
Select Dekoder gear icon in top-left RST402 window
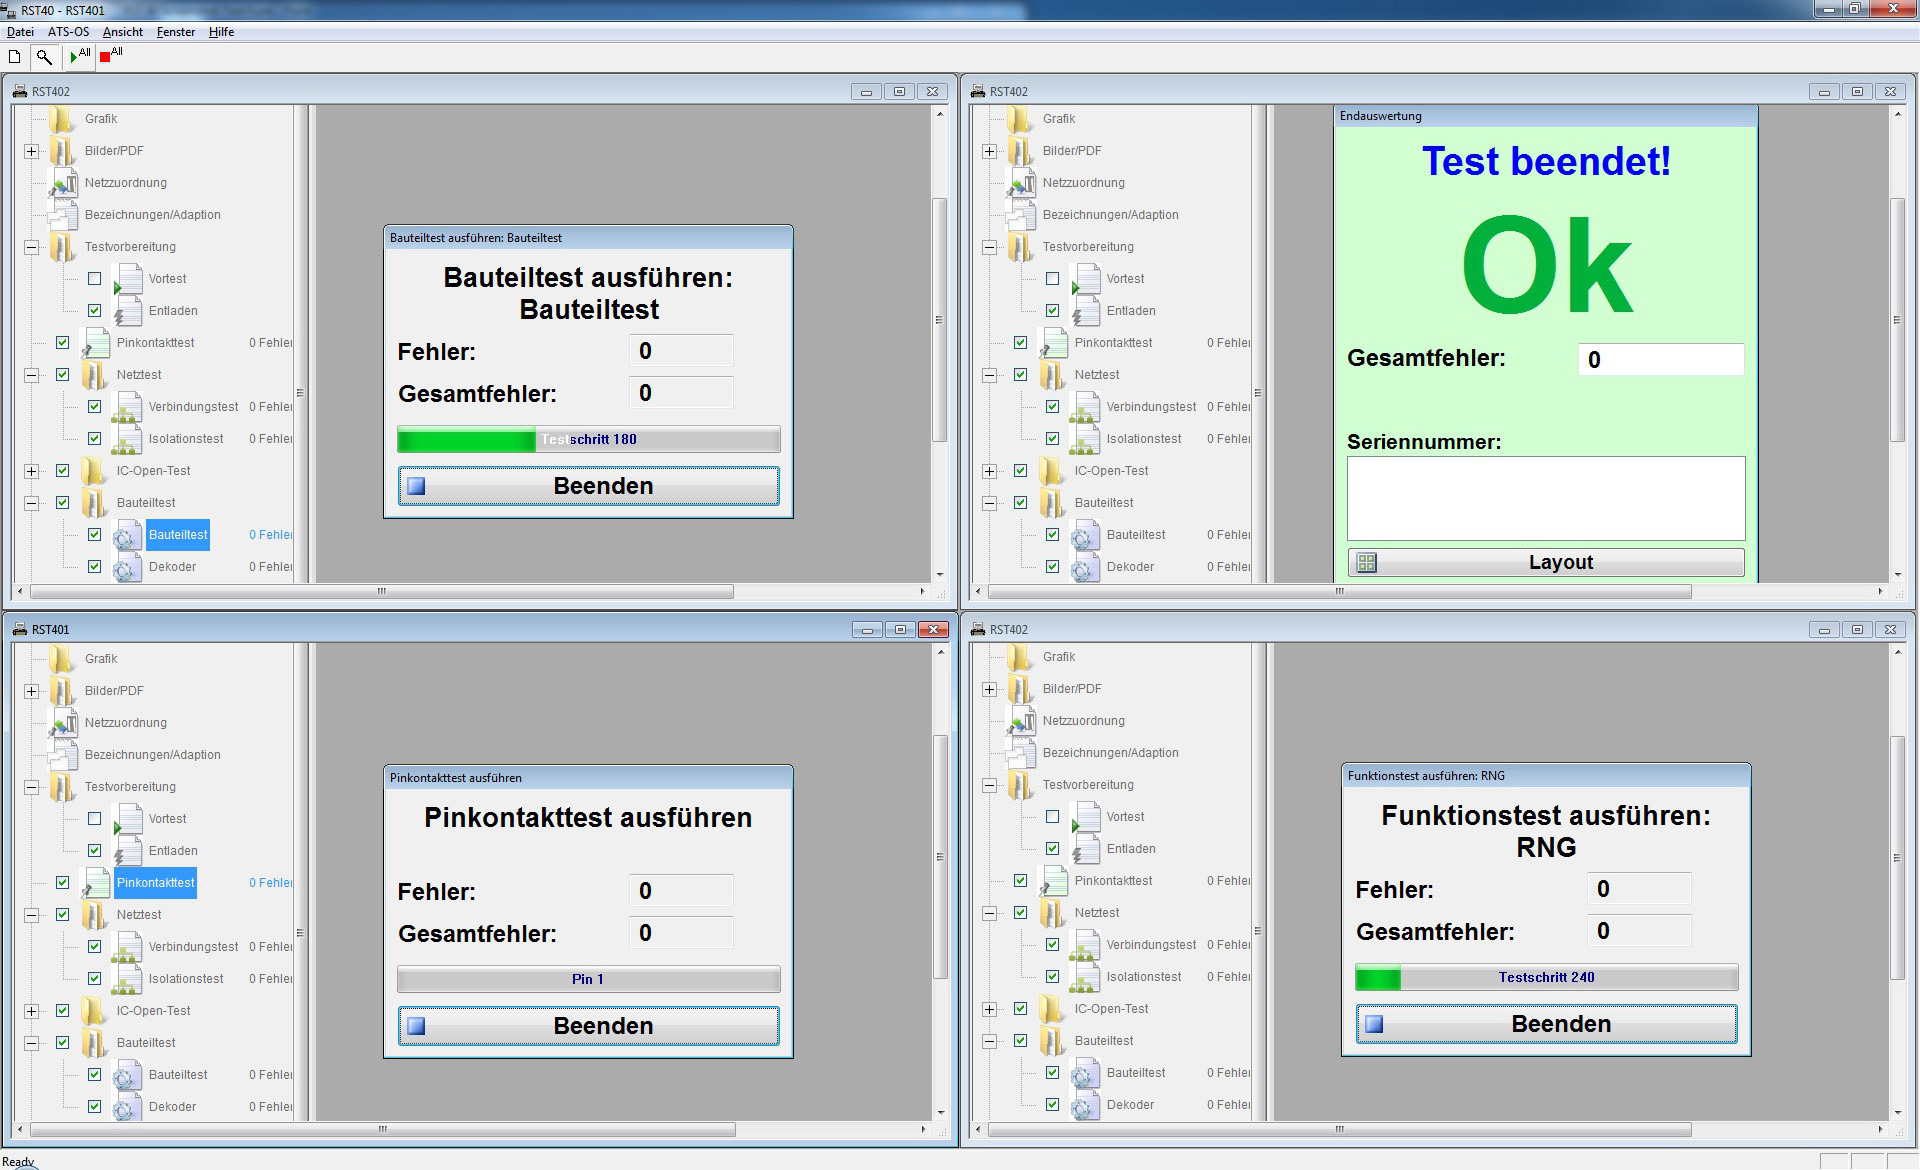[127, 567]
